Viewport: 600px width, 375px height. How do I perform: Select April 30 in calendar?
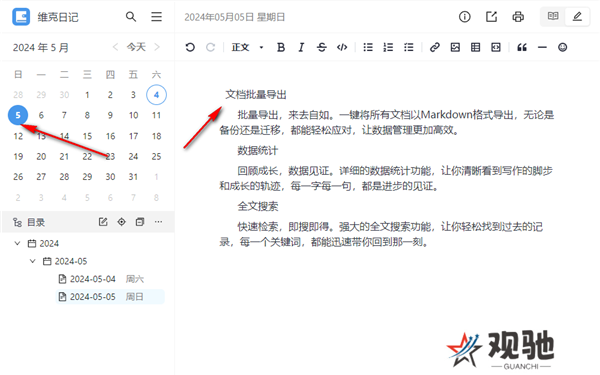[64, 95]
